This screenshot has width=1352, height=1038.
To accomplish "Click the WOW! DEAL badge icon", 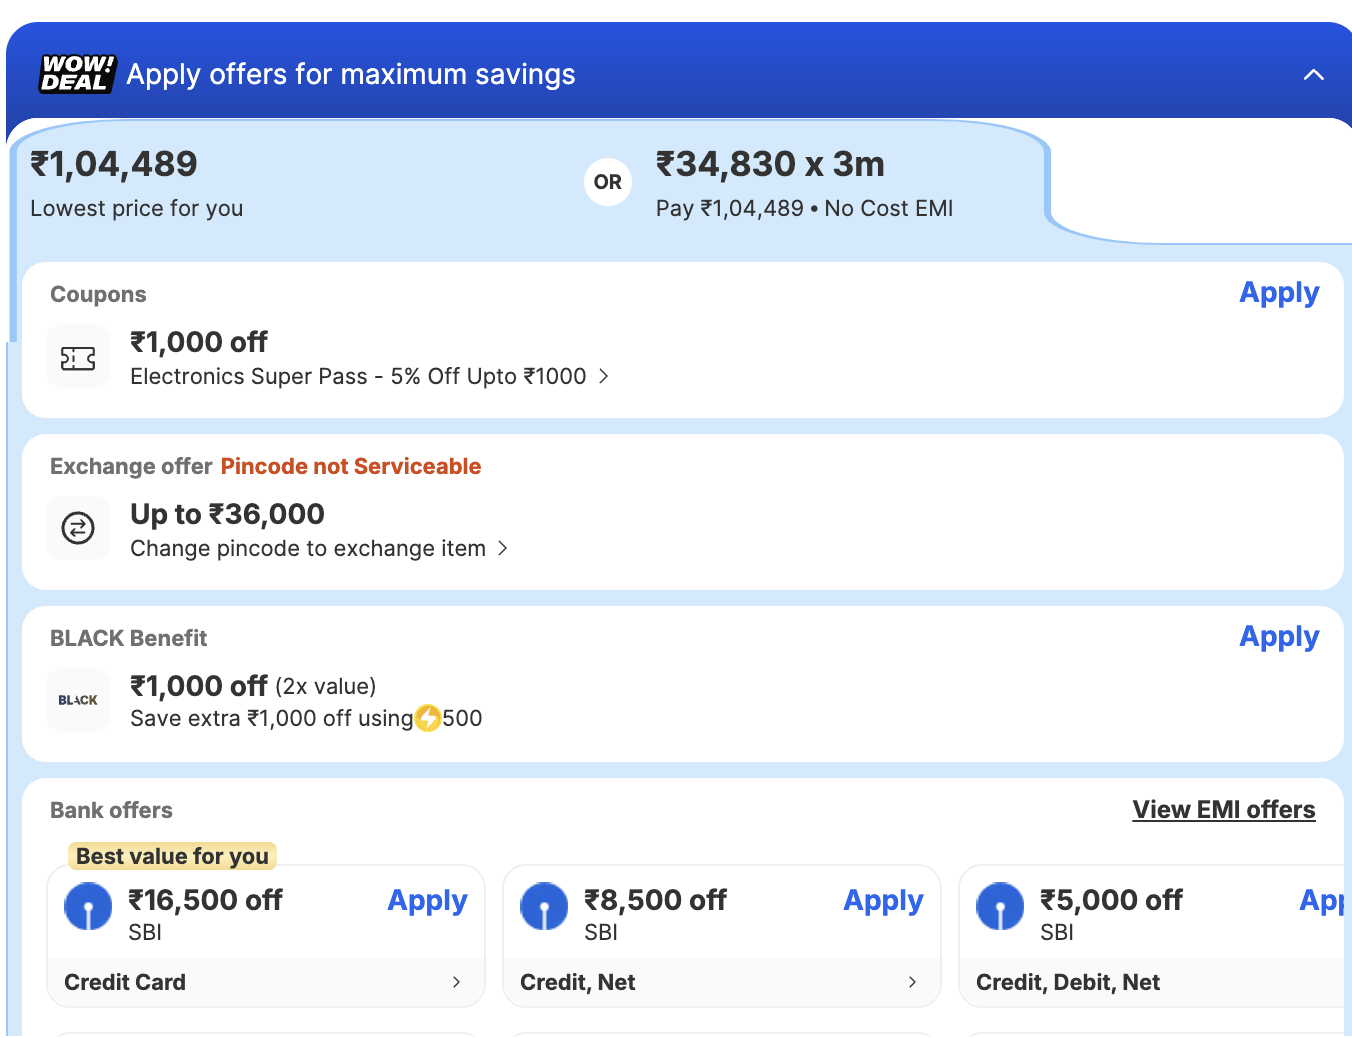I will pos(77,74).
